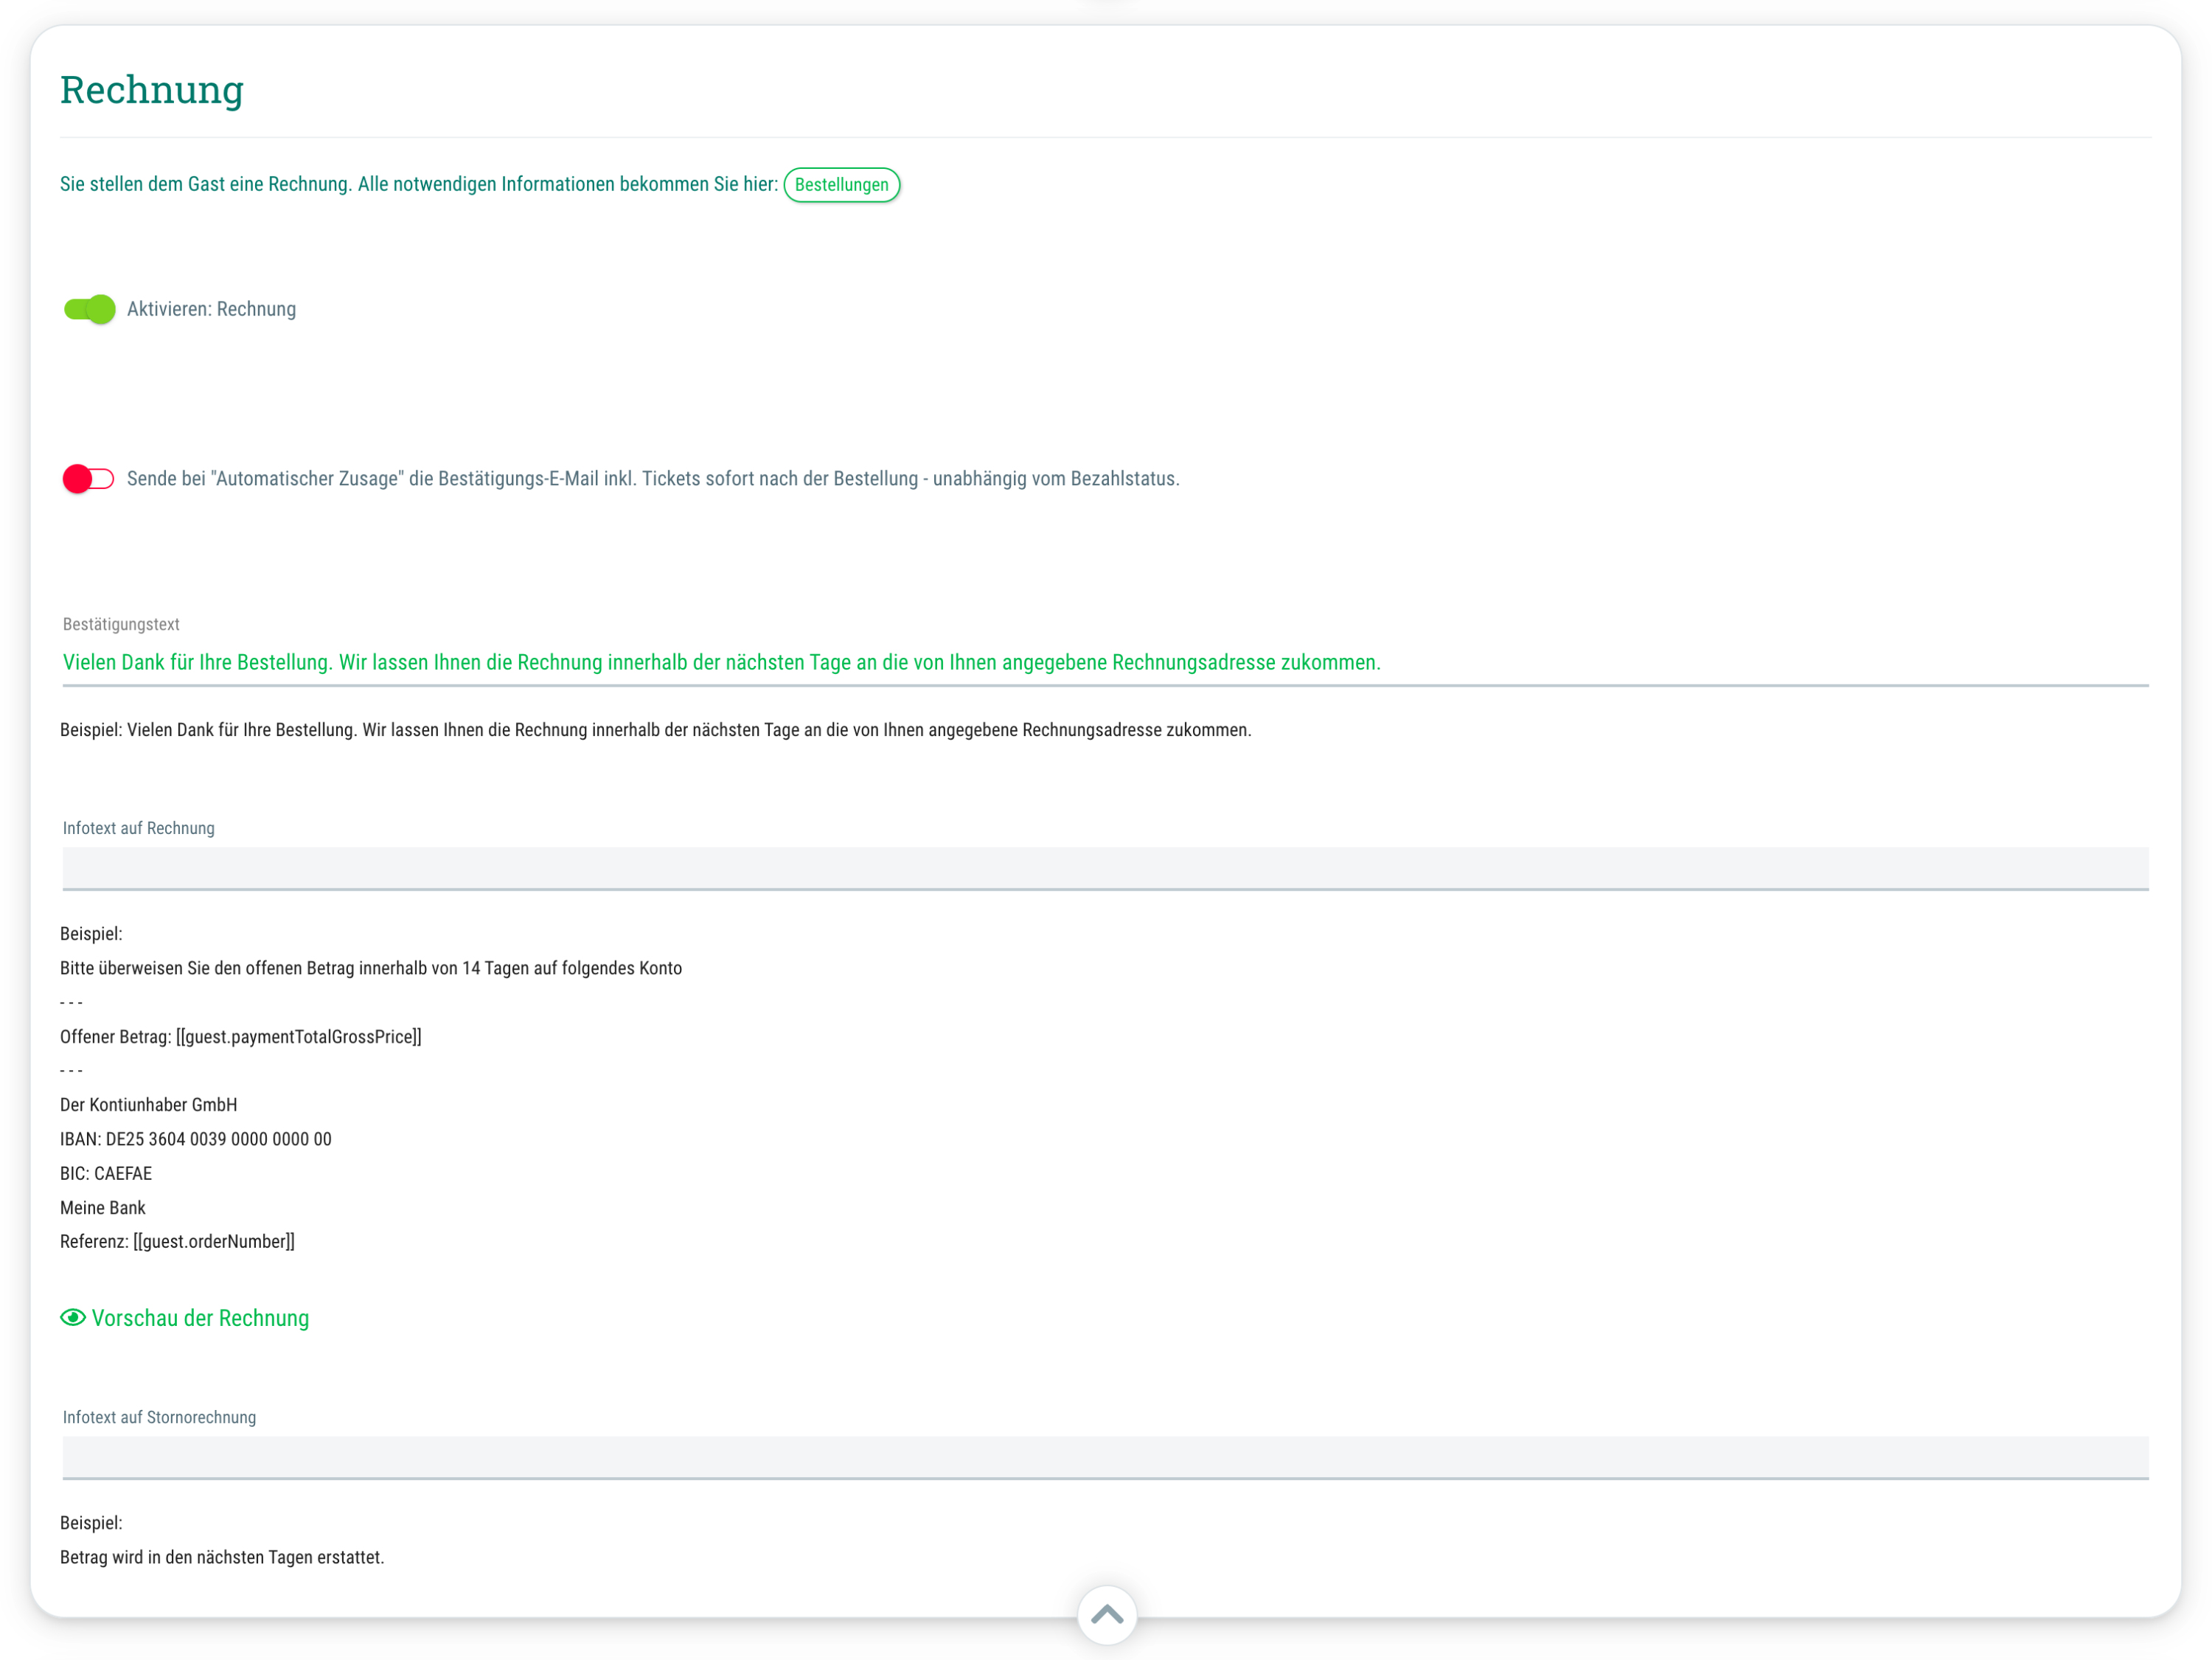Click the Der Kontiunhaber GmbH example line

pyautogui.click(x=149, y=1105)
